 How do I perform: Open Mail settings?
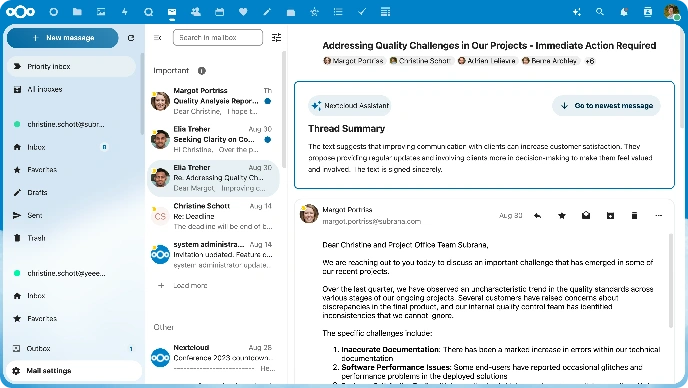[74, 371]
